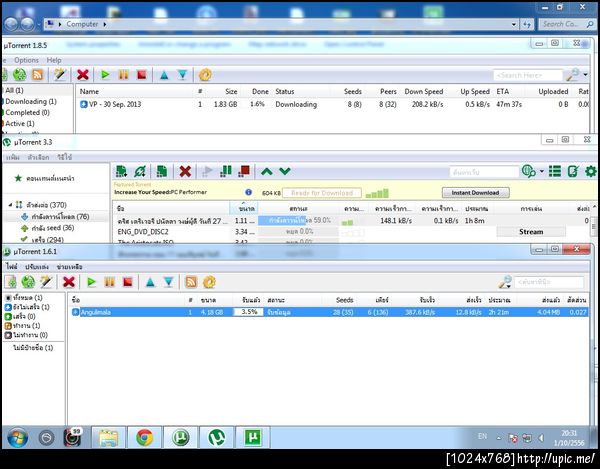
Task: Click the RSS feed icon in uTorrent 1.8.5 toolbar
Action: [x=37, y=75]
